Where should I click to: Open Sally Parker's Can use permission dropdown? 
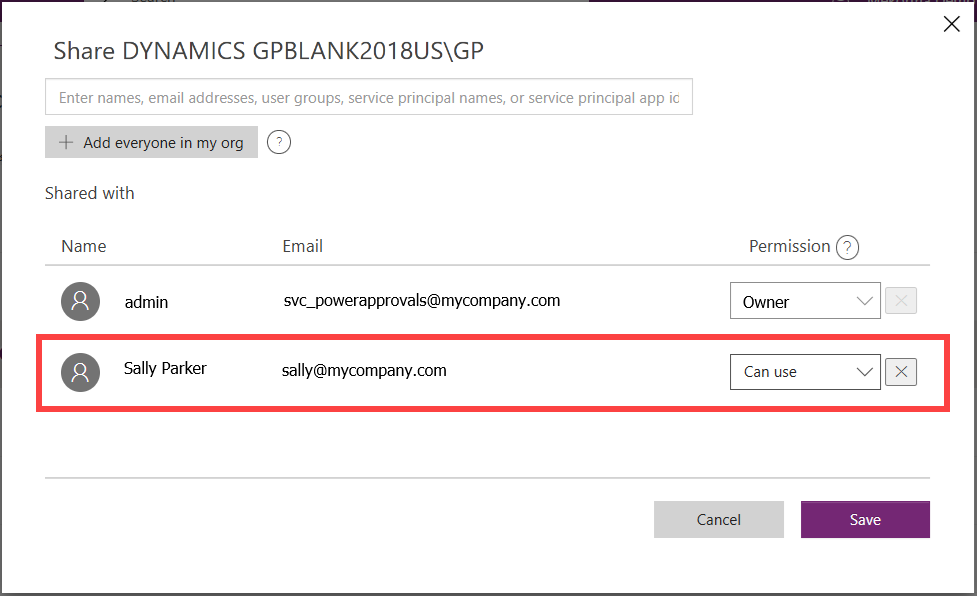[x=805, y=372]
